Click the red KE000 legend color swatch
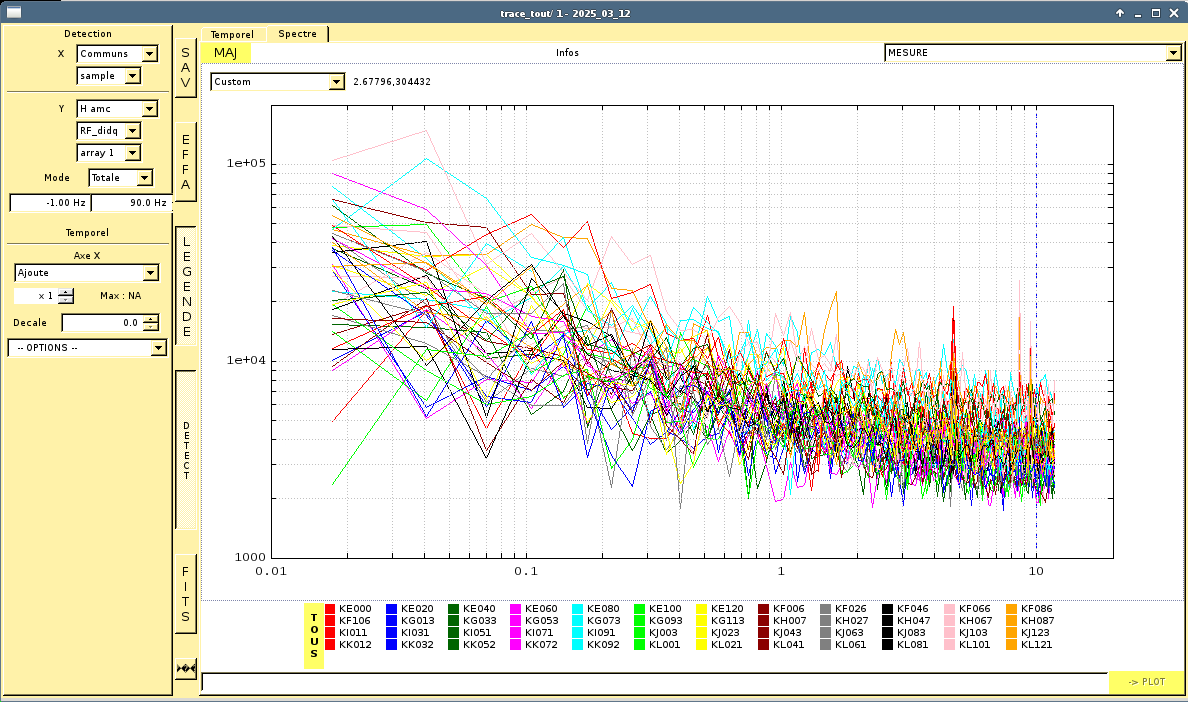1188x702 pixels. [x=331, y=609]
